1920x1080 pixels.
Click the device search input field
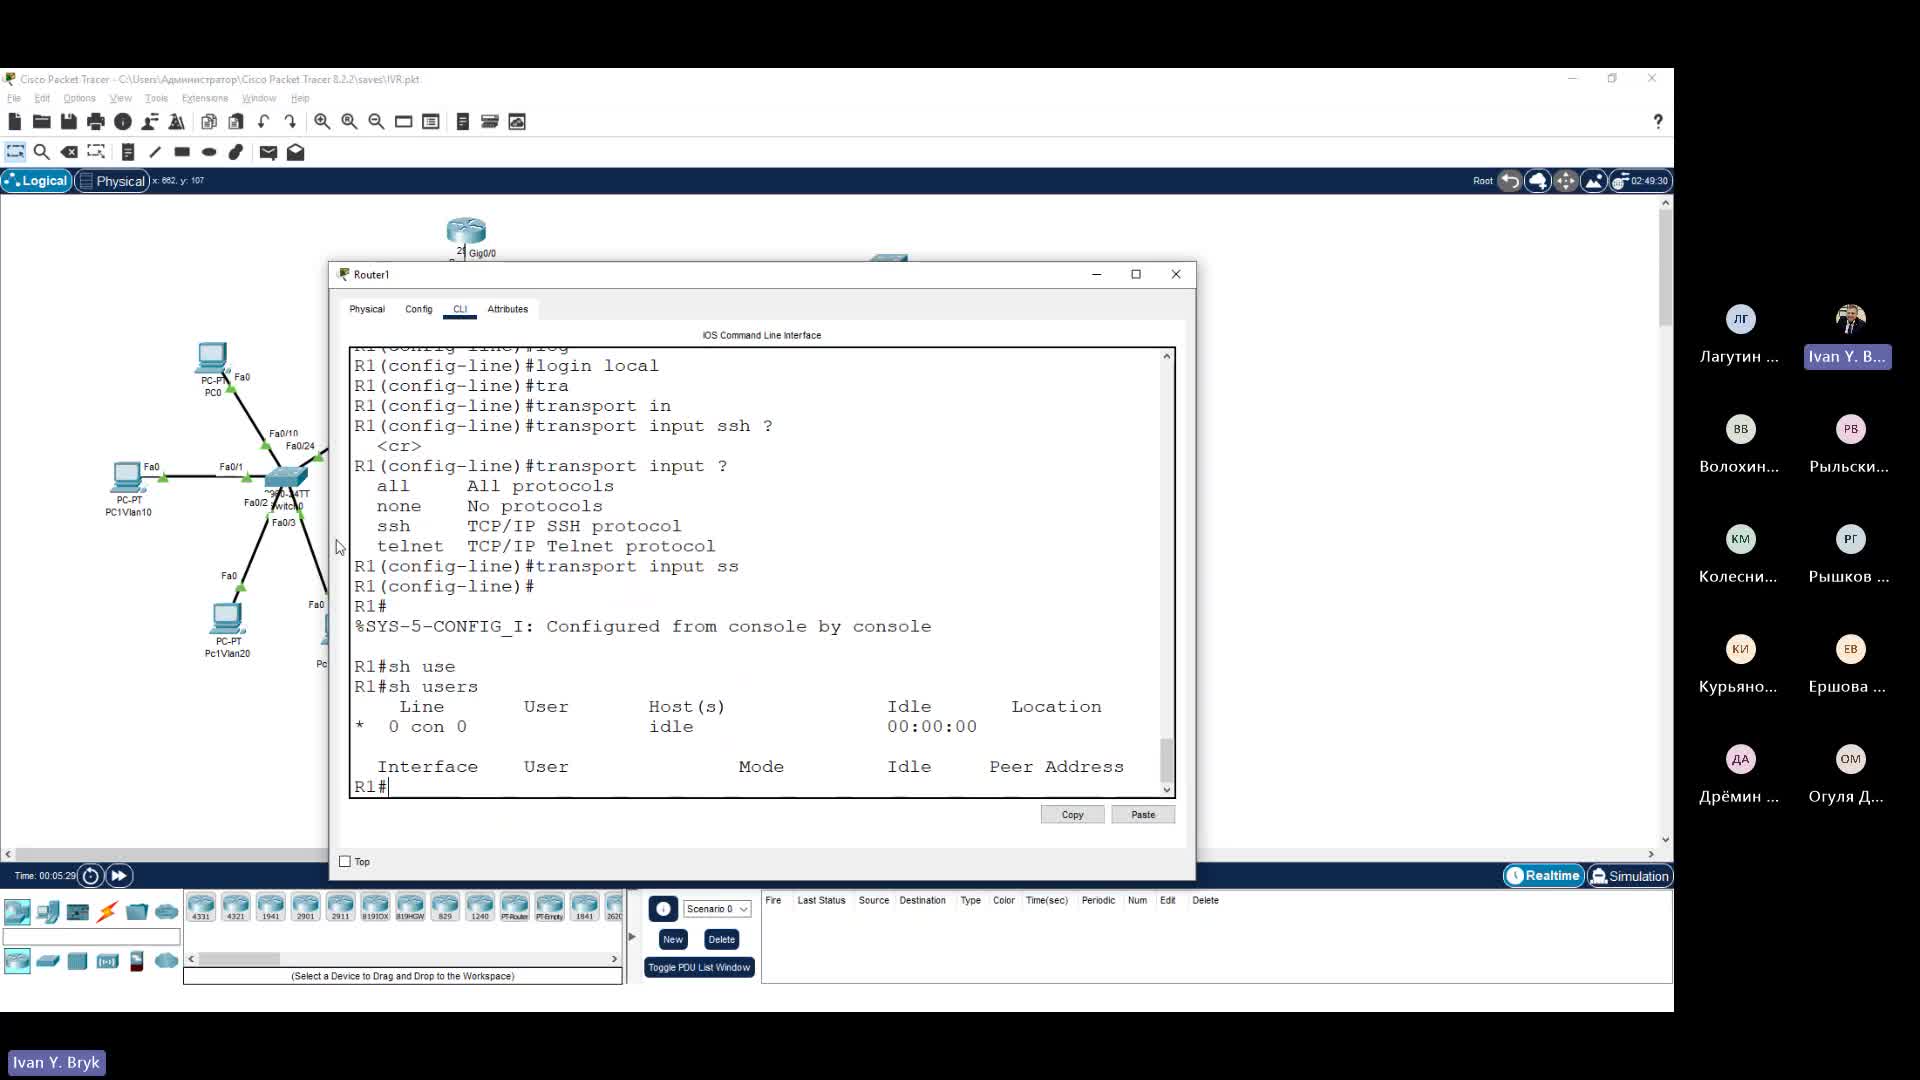(92, 937)
